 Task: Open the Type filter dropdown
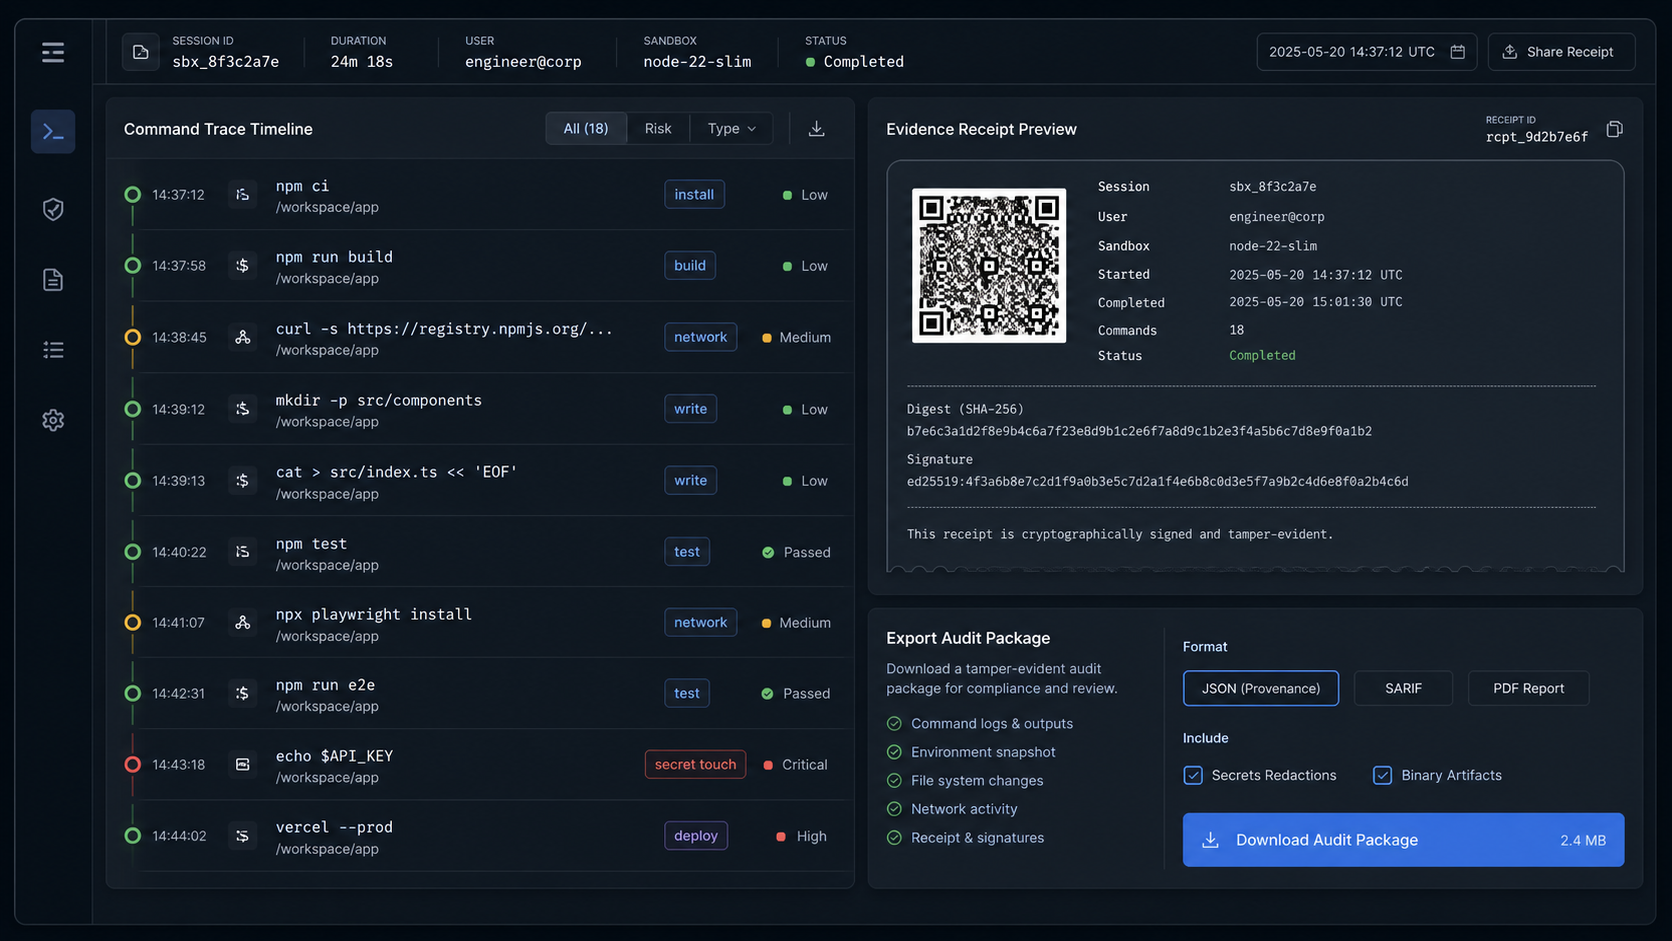731,128
